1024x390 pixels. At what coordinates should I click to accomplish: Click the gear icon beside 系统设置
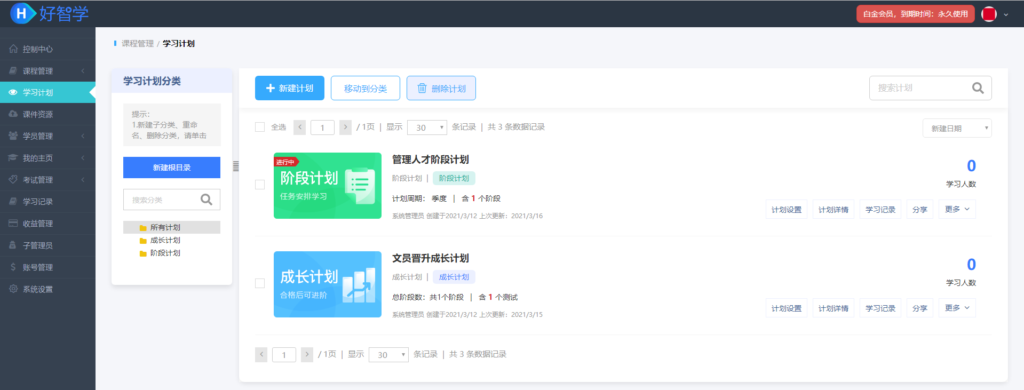tap(13, 289)
